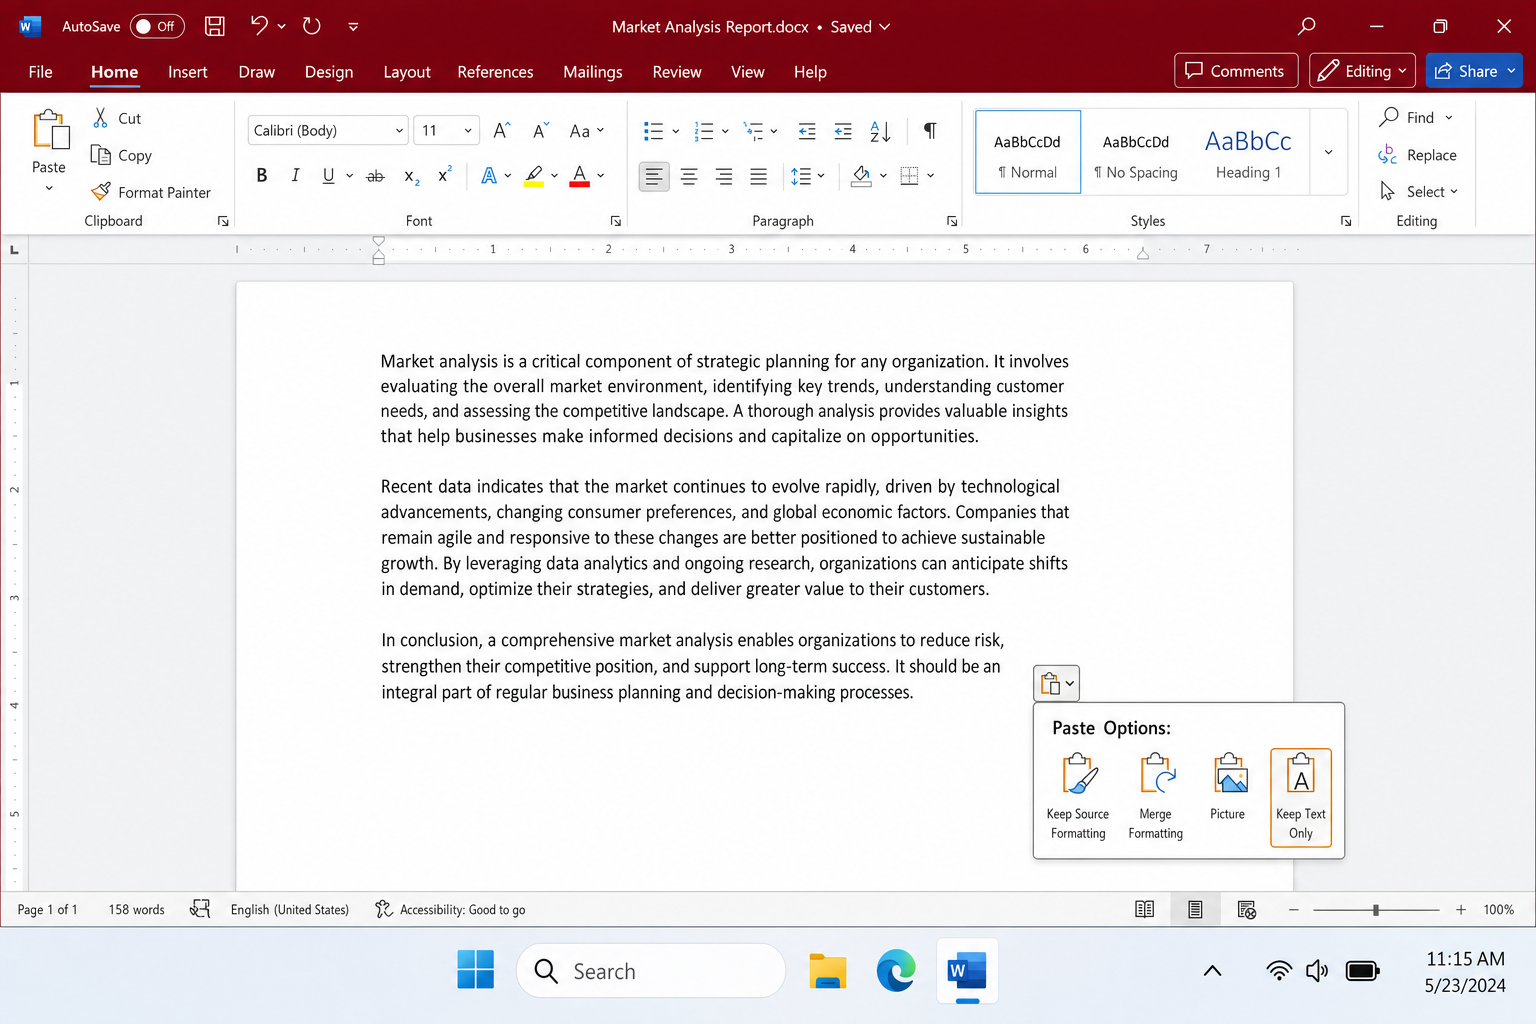Select Keep Text Only paste option

1301,797
